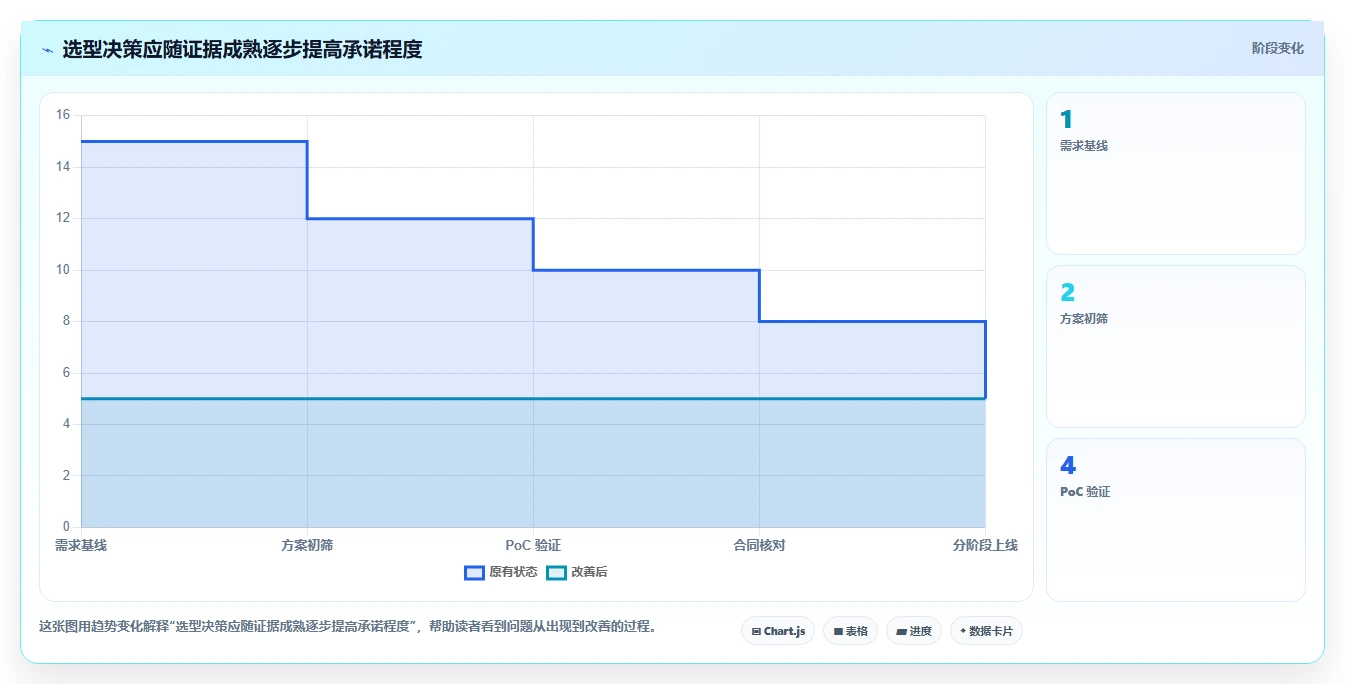Open the 方案初筛 card numbered 2
This screenshot has height=684, width=1345.
[x=1176, y=347]
